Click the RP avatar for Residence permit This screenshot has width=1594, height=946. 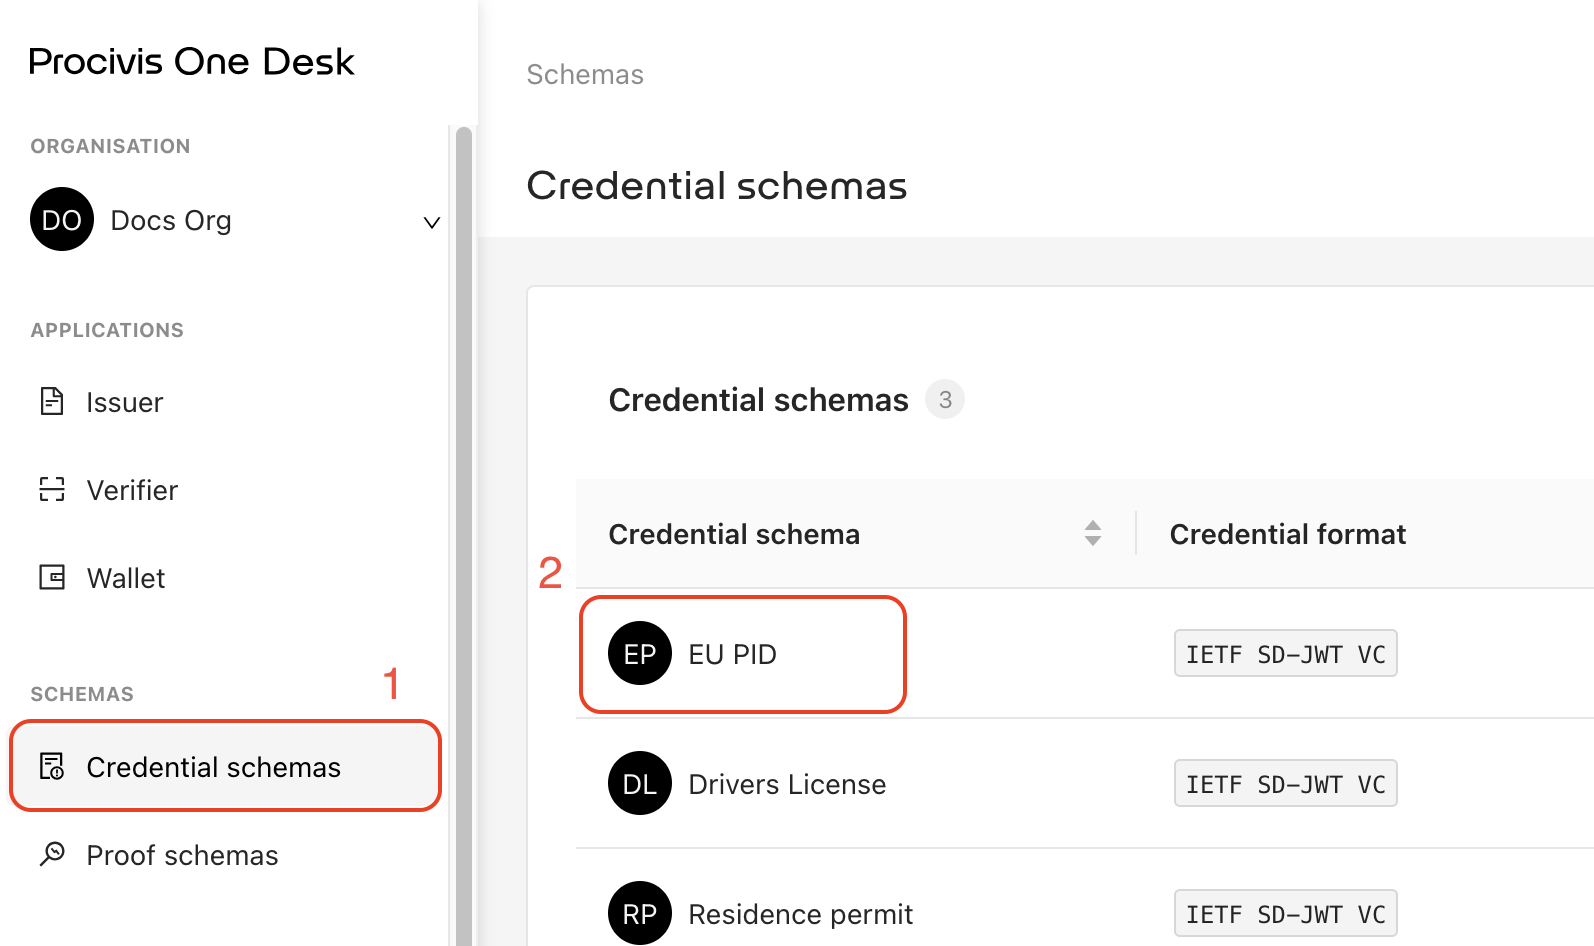[x=640, y=912]
